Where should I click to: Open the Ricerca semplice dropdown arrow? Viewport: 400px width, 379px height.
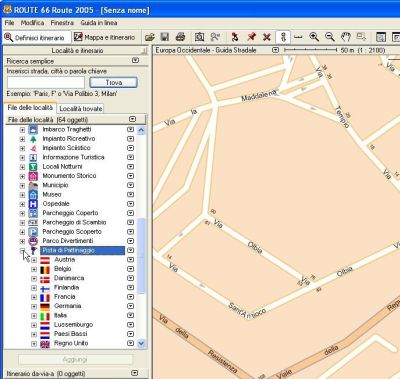click(x=135, y=61)
